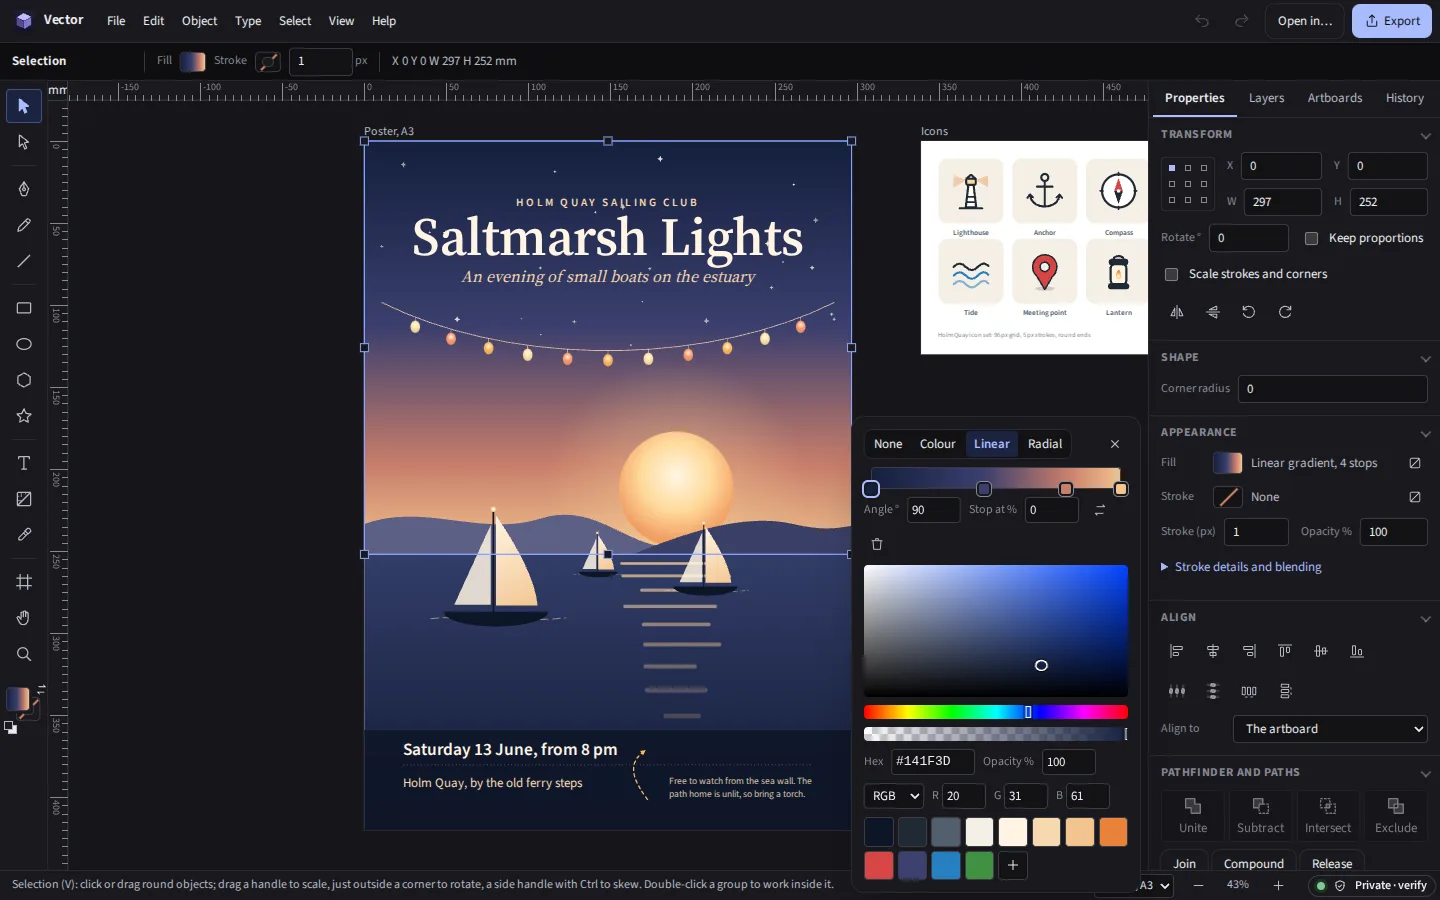This screenshot has width=1440, height=900.
Task: Rotate counter-clockwise icon in Transform
Action: [1249, 312]
